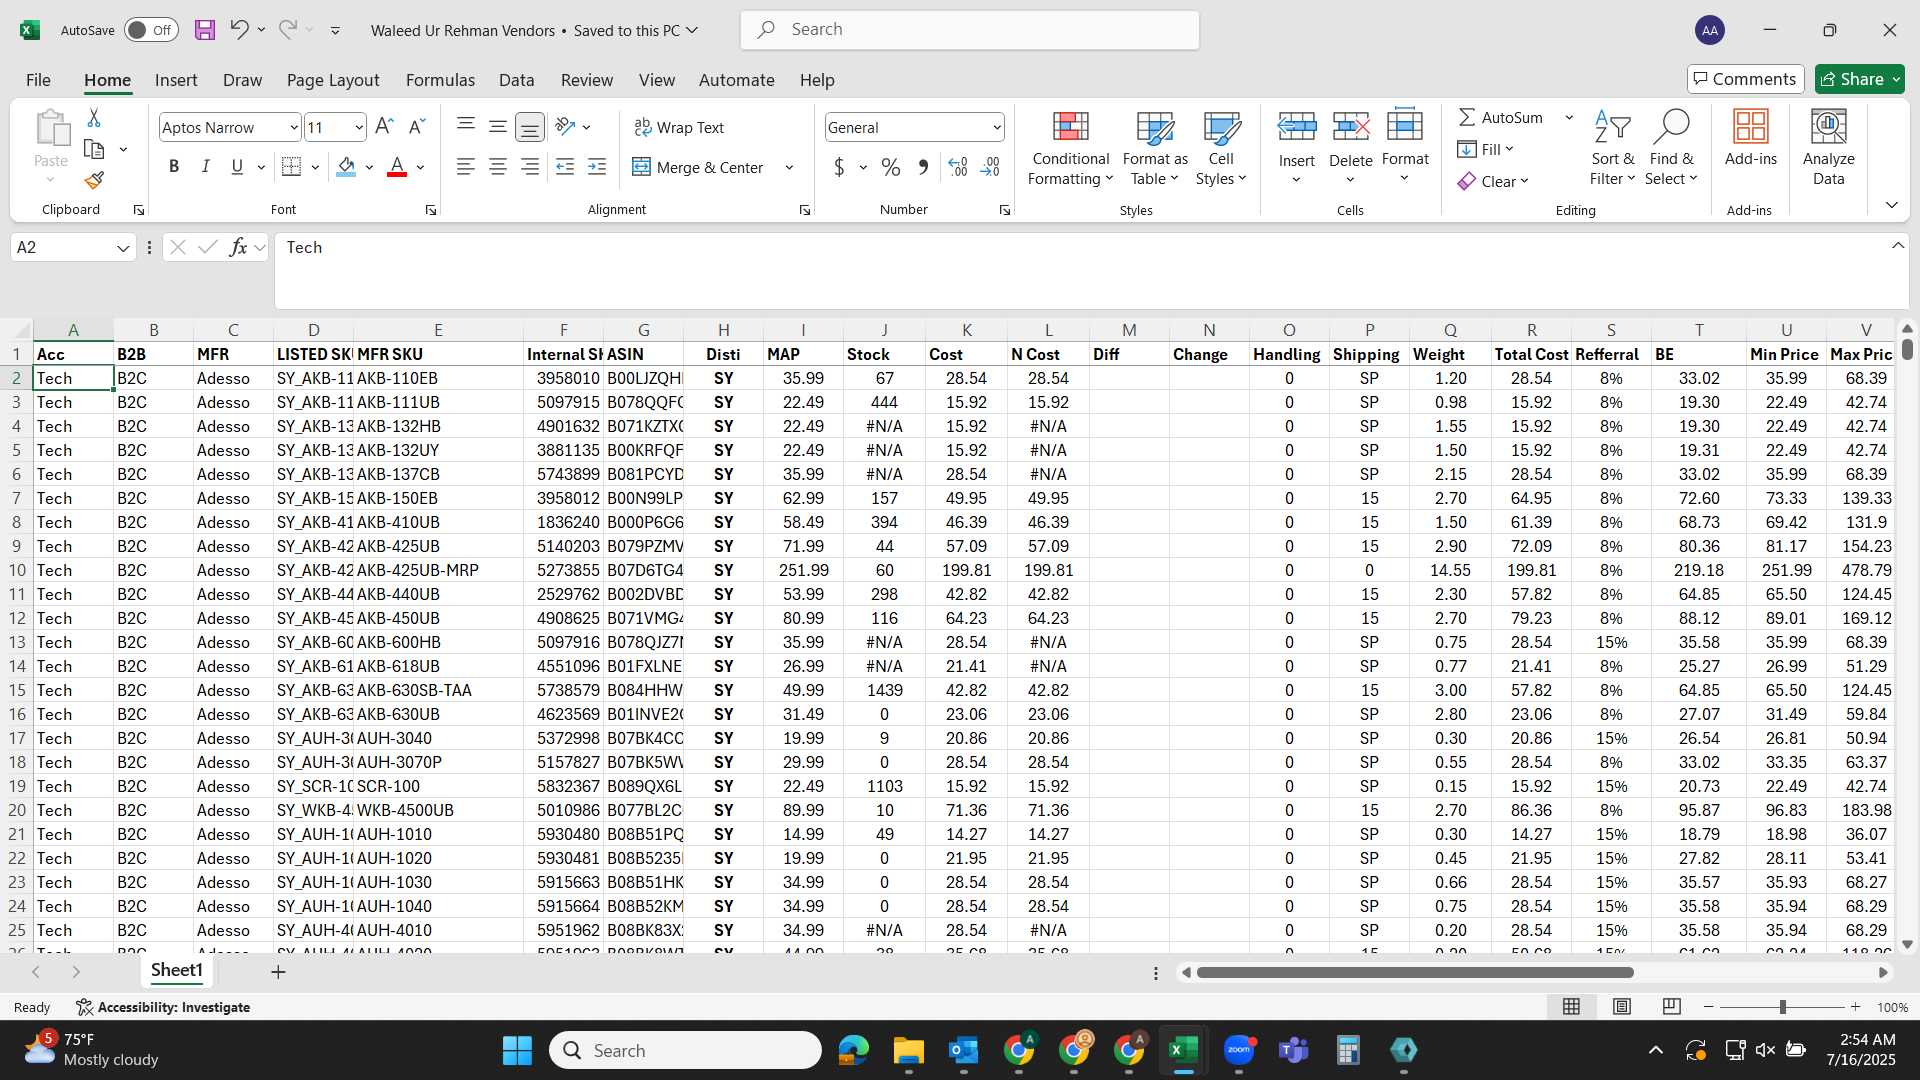Viewport: 1920px width, 1080px height.
Task: Open the font name dropdown
Action: 293,127
